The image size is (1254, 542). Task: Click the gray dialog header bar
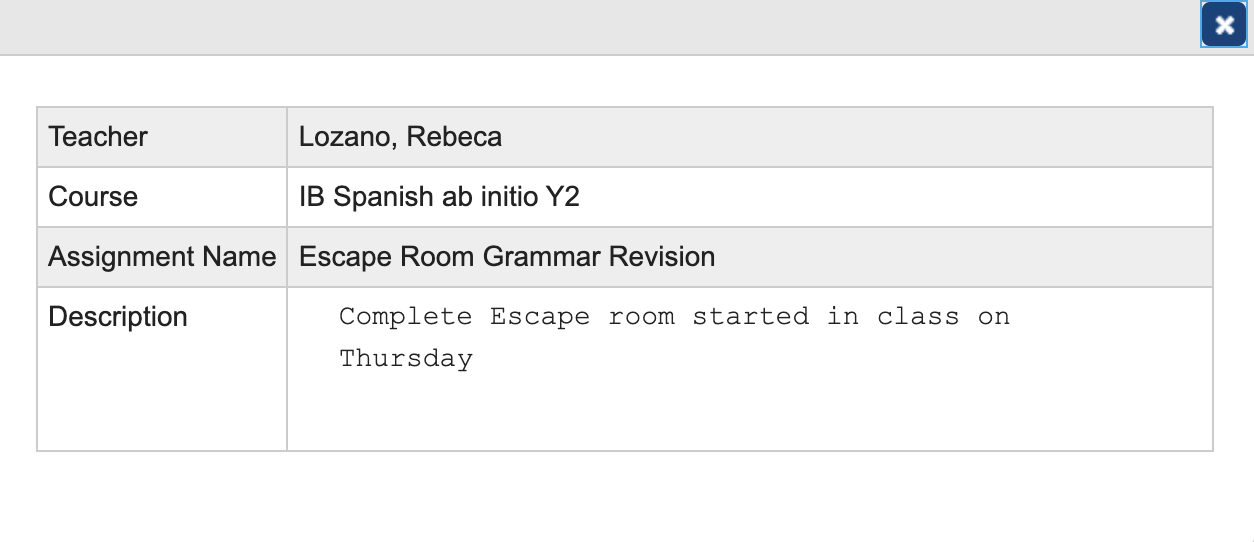[600, 26]
